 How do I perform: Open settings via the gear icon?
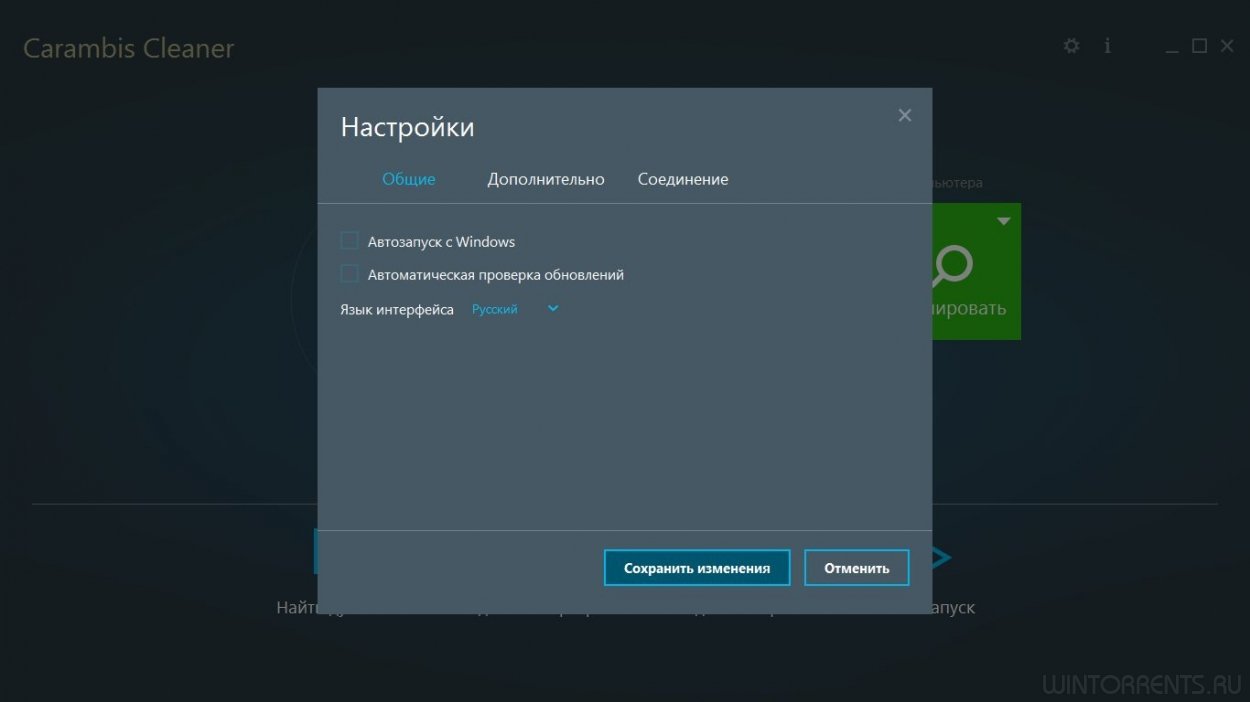pos(1071,46)
